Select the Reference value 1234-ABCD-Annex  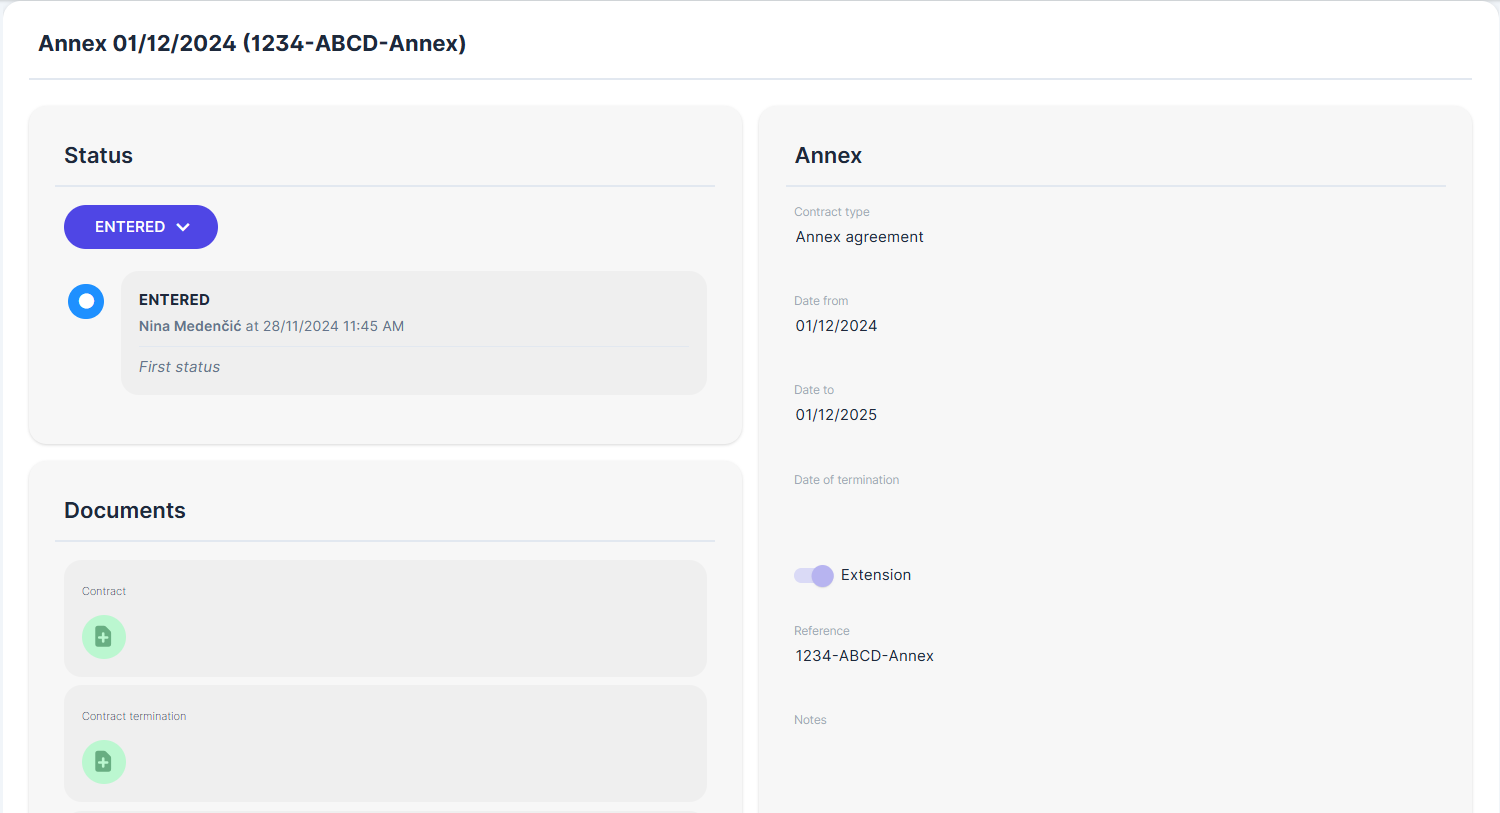[864, 656]
